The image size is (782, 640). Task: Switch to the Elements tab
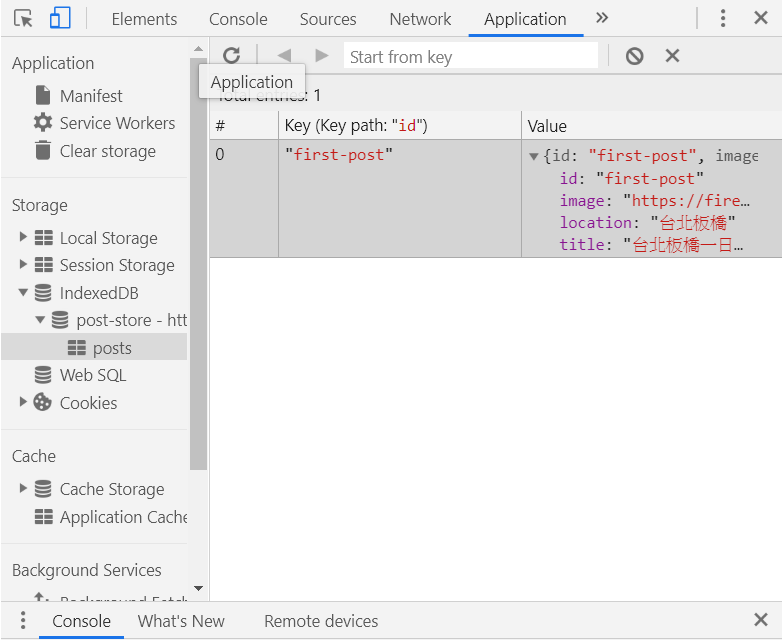pyautogui.click(x=144, y=19)
